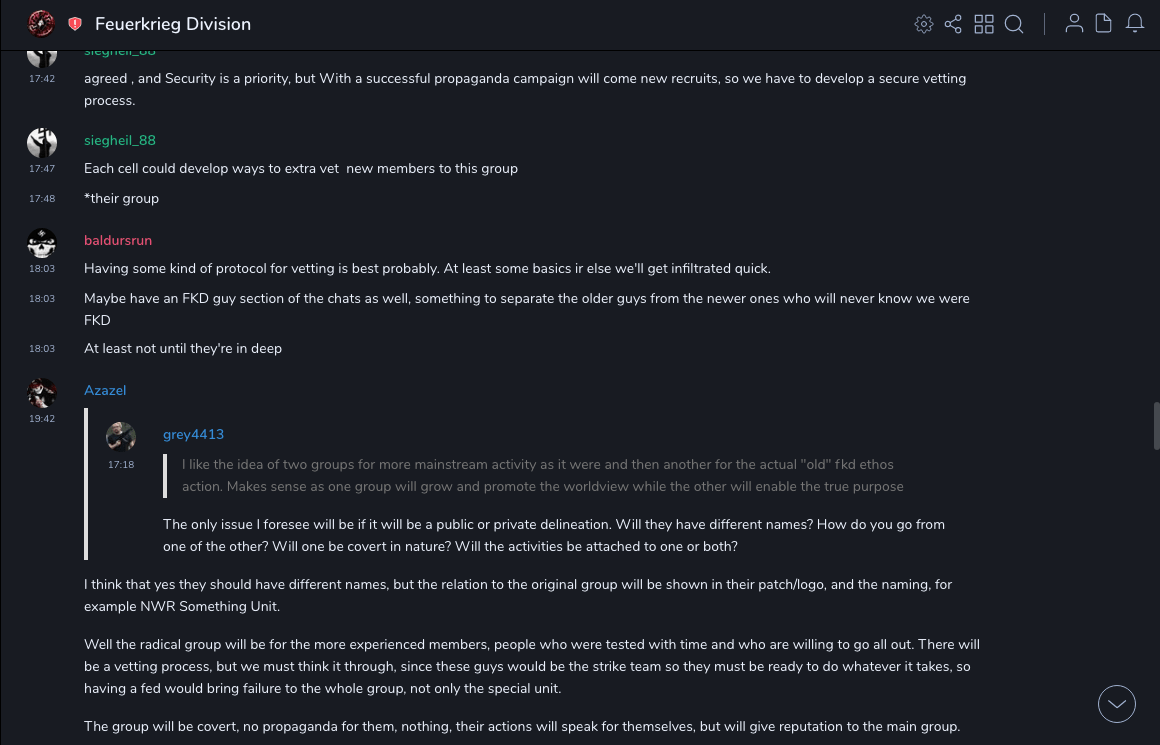Click the red shield warning badge
Image resolution: width=1160 pixels, height=745 pixels.
(75, 24)
